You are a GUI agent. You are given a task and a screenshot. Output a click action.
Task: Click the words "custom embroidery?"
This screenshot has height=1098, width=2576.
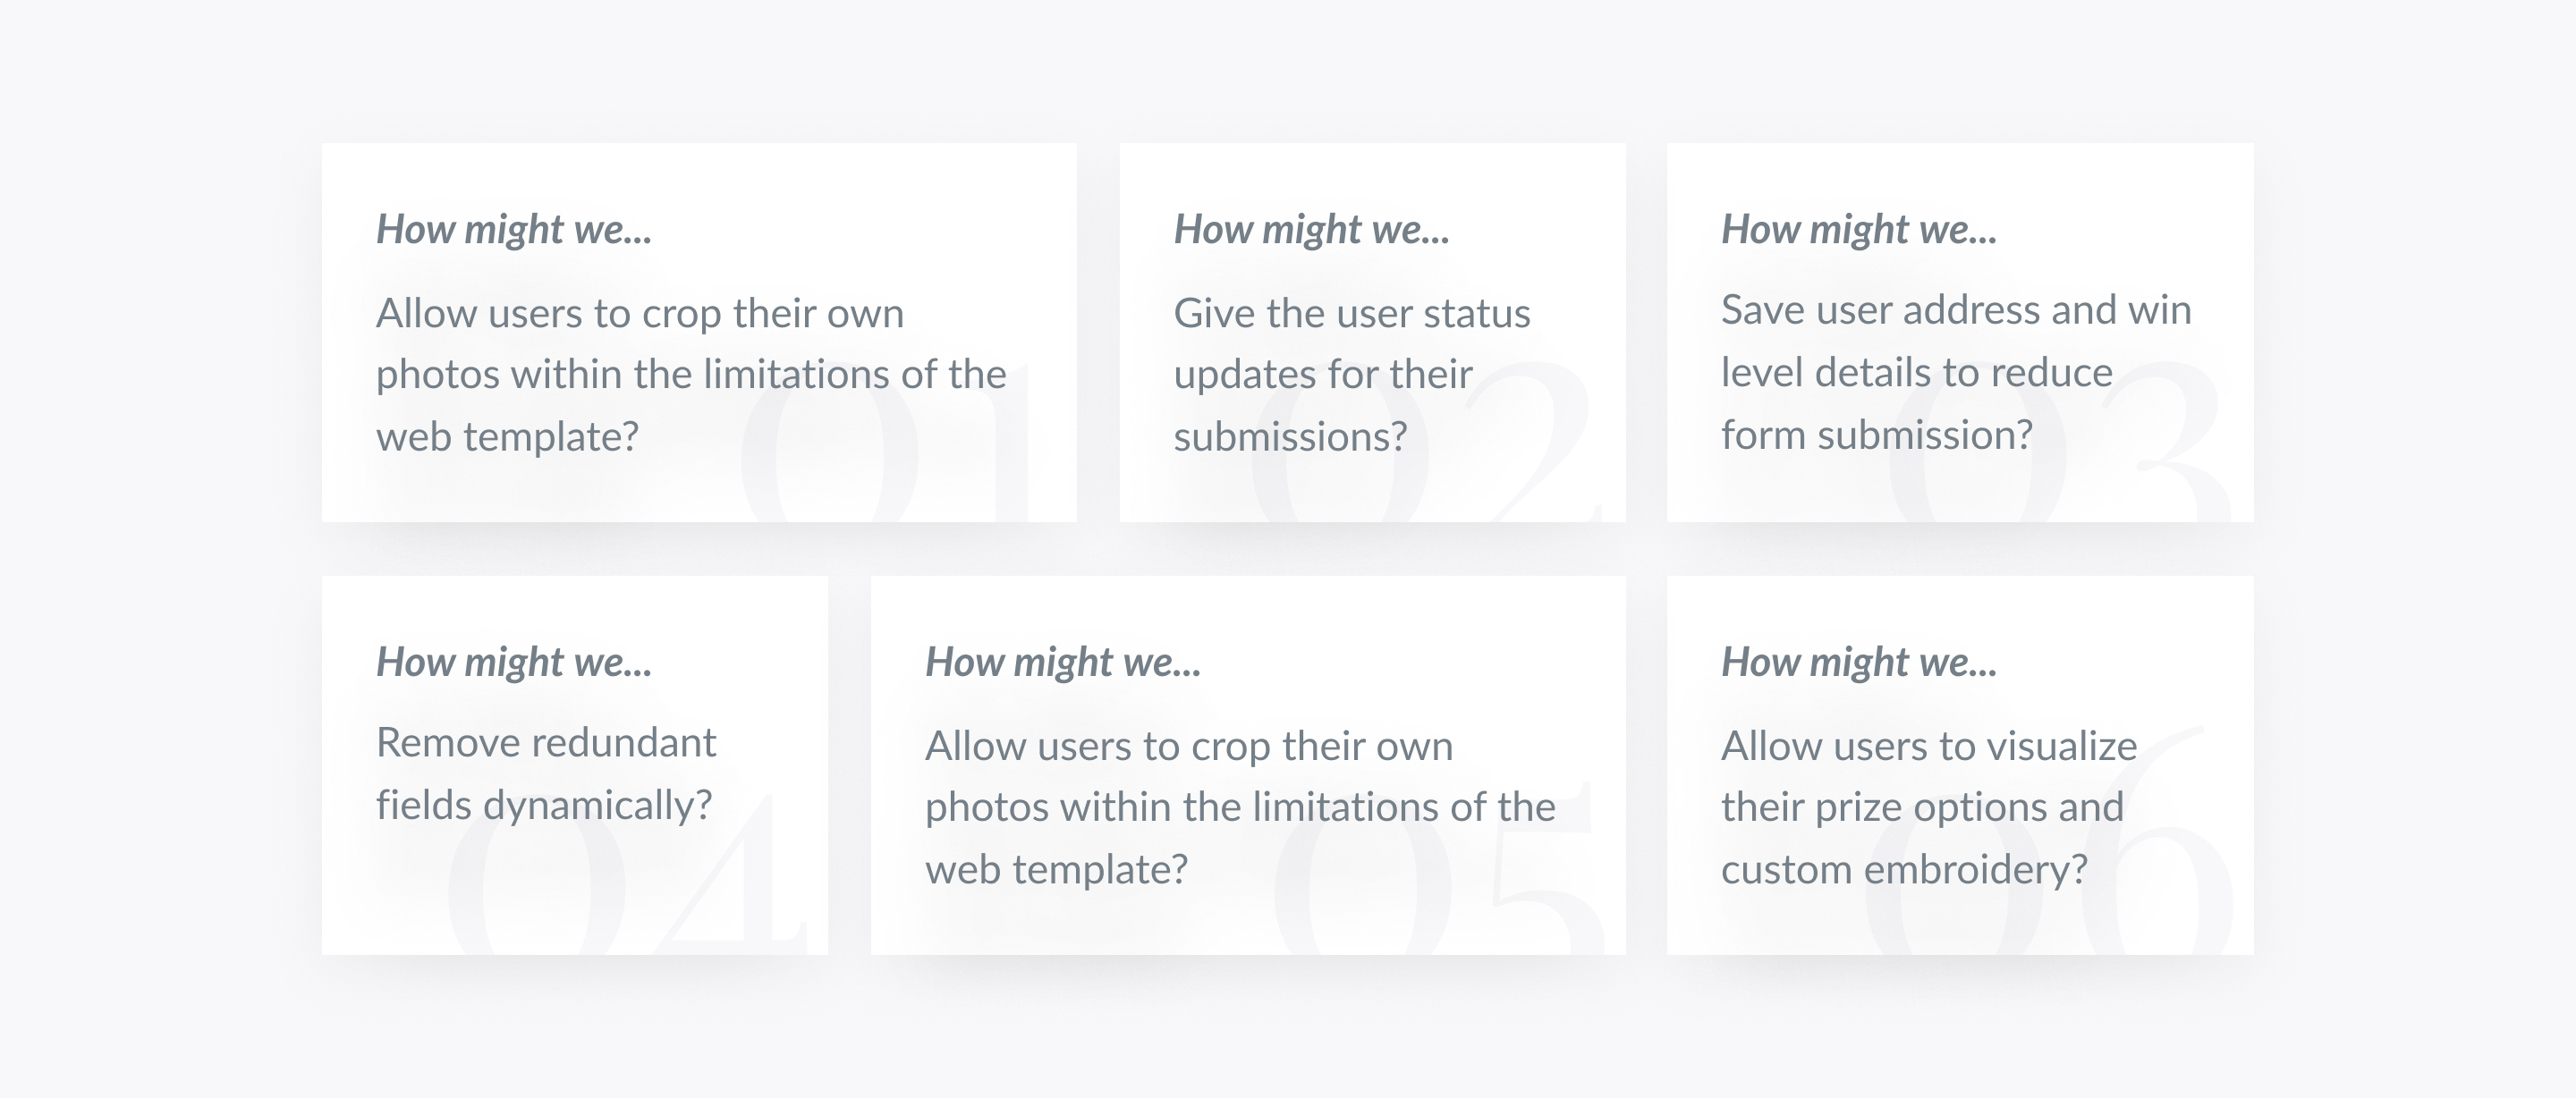[1904, 870]
